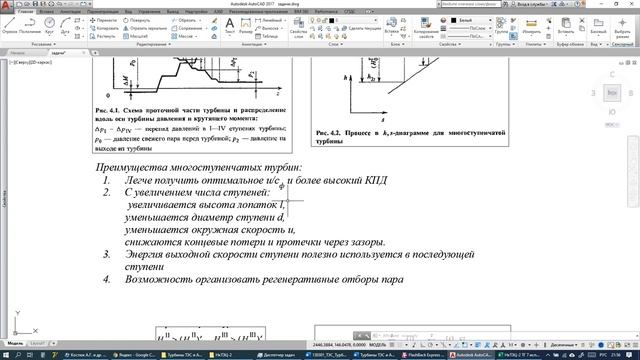Expand the Свойства panel

pos(450,44)
